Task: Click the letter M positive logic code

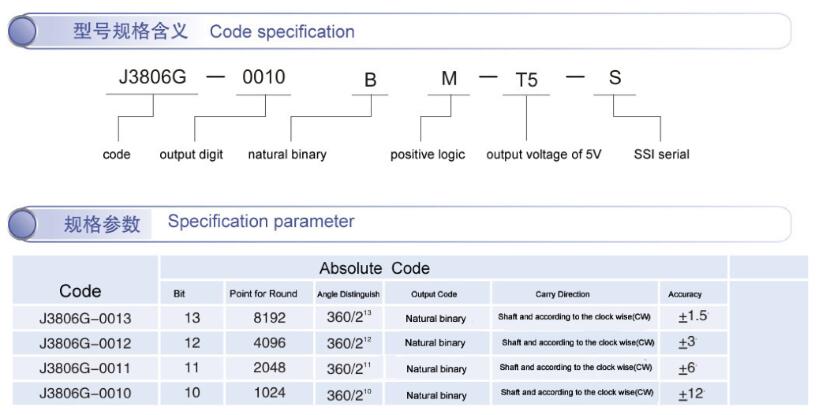Action: coord(449,79)
